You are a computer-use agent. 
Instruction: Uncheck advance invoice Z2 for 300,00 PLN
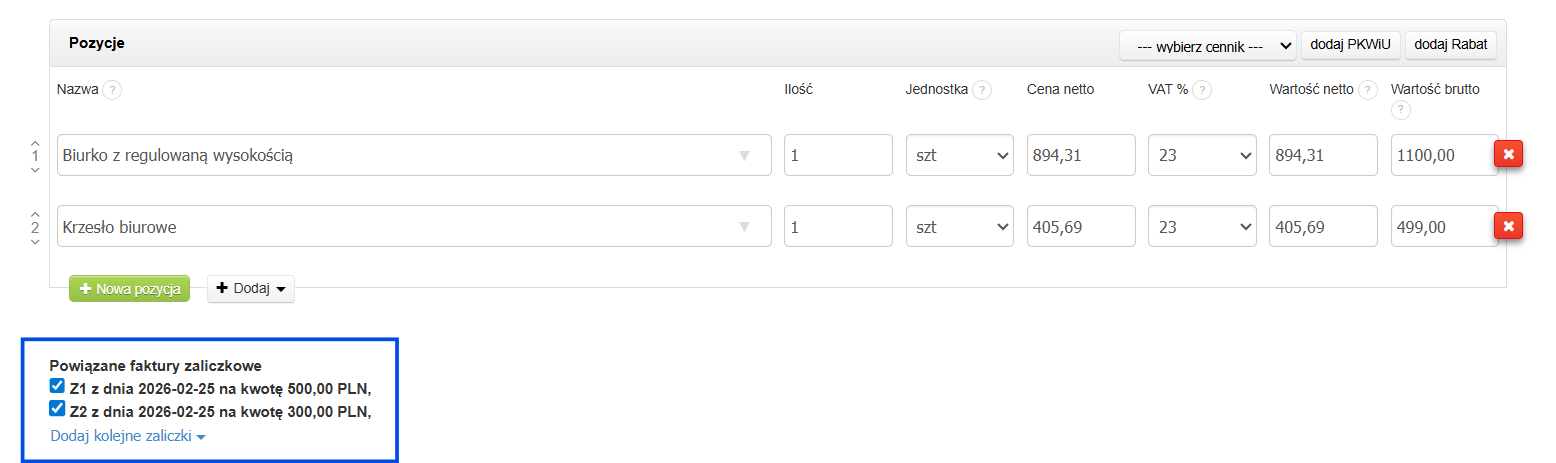click(x=57, y=408)
